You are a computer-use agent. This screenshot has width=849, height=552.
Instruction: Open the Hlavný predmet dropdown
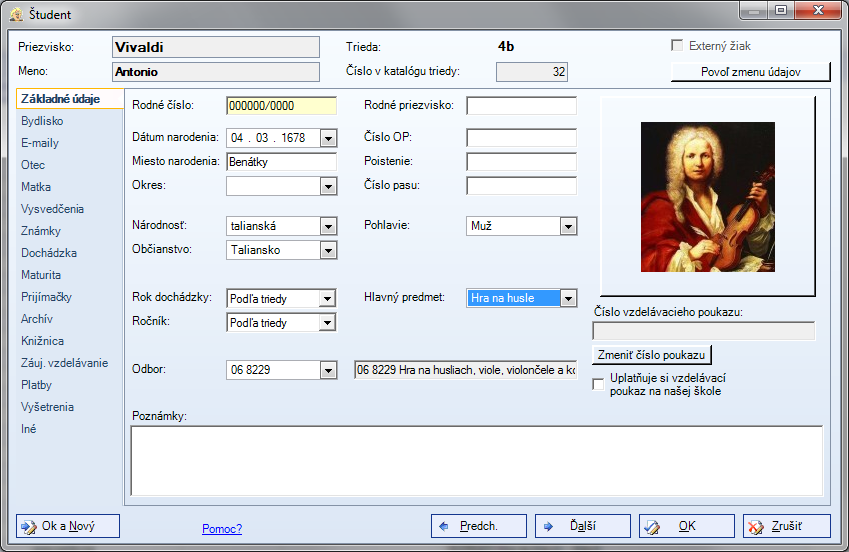click(x=568, y=298)
